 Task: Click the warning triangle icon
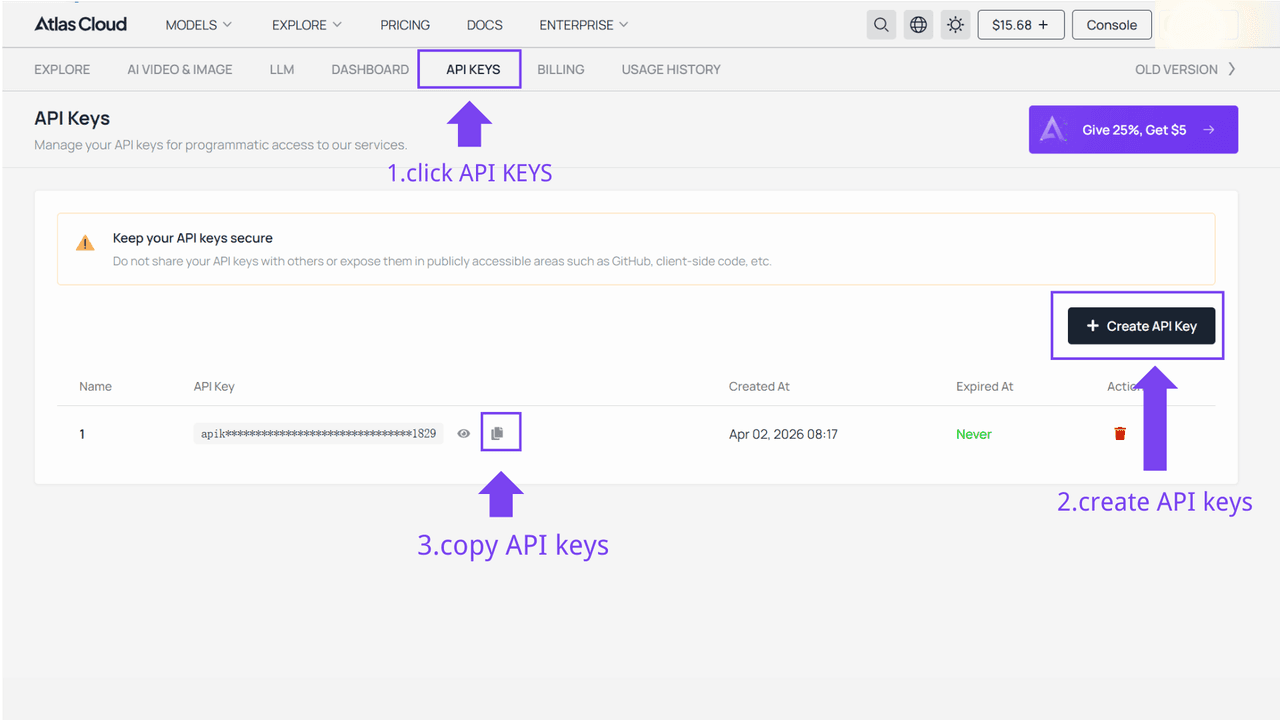pos(86,243)
